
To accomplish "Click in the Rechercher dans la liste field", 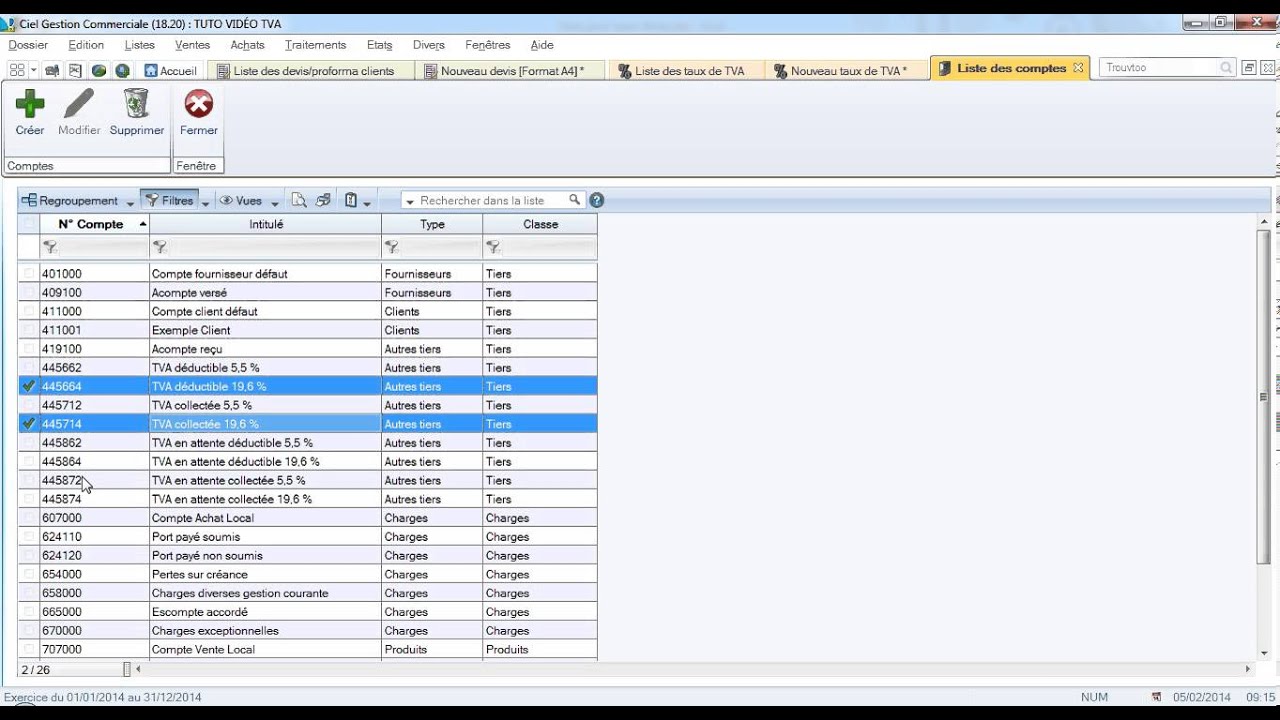I will [492, 200].
